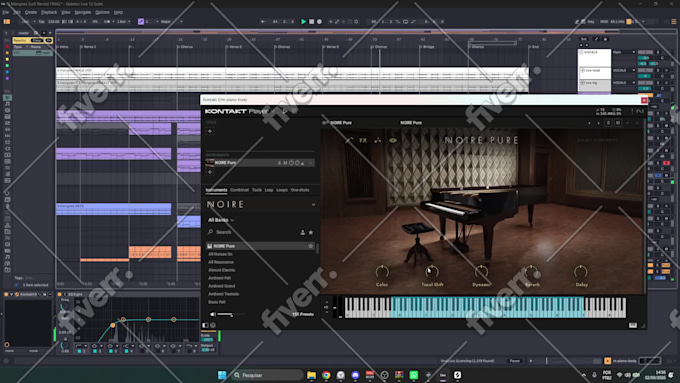Select the Basic Felt preset
680x383 pixels.
pyautogui.click(x=217, y=302)
